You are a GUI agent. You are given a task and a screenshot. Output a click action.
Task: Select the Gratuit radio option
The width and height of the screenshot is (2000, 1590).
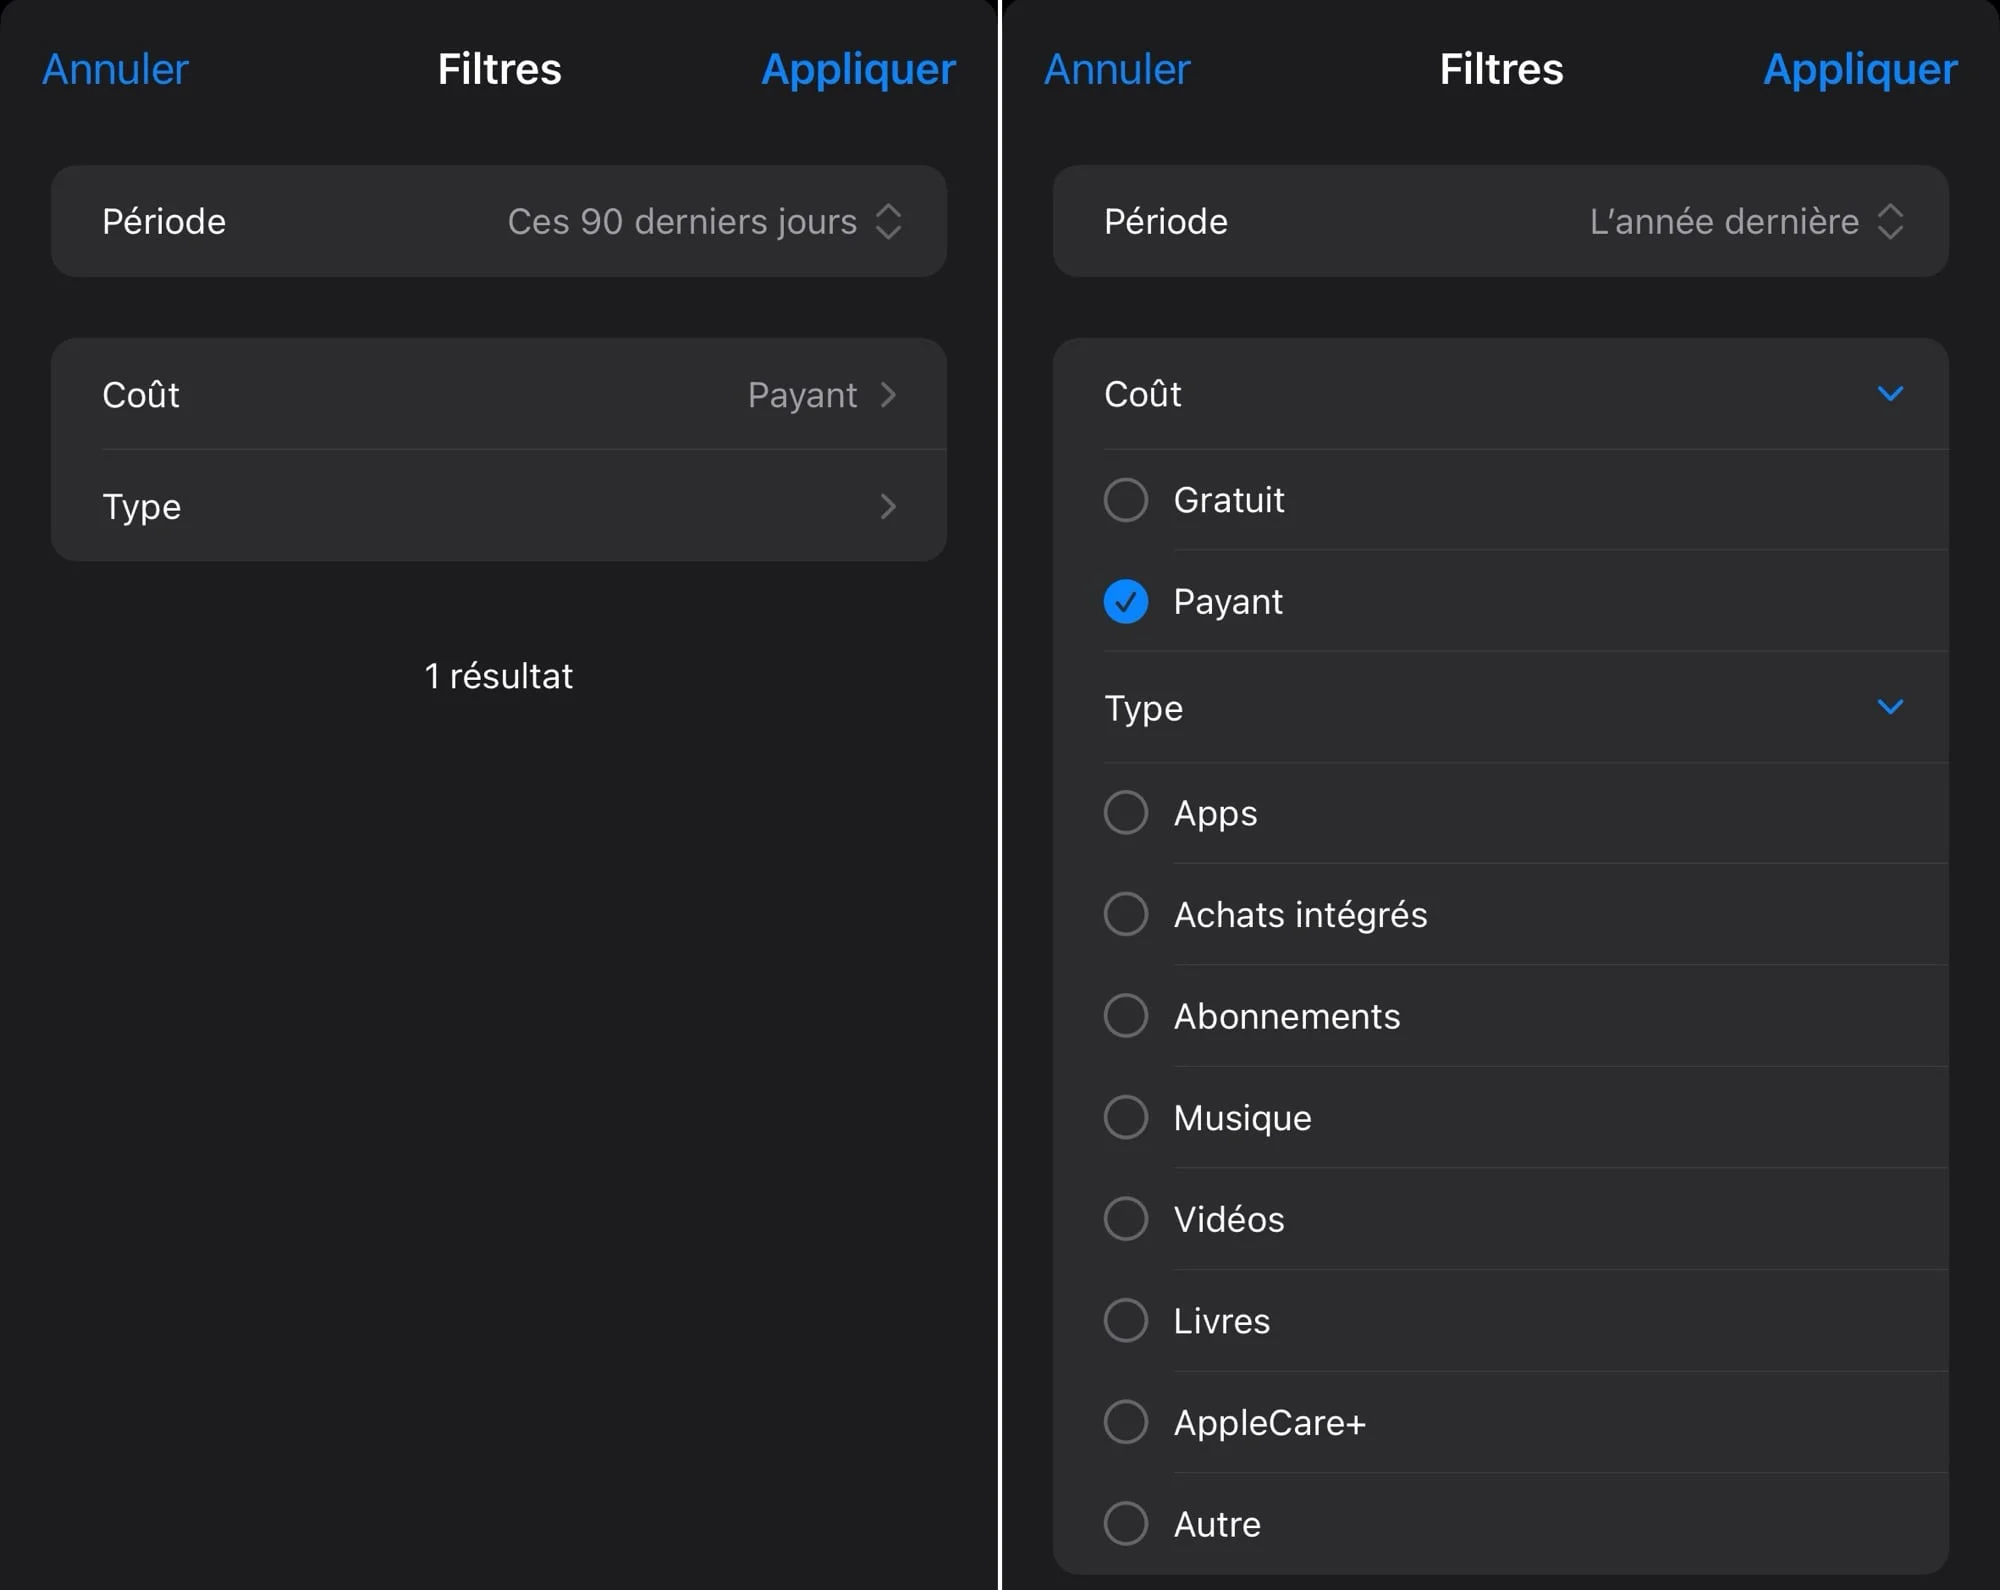click(x=1500, y=499)
